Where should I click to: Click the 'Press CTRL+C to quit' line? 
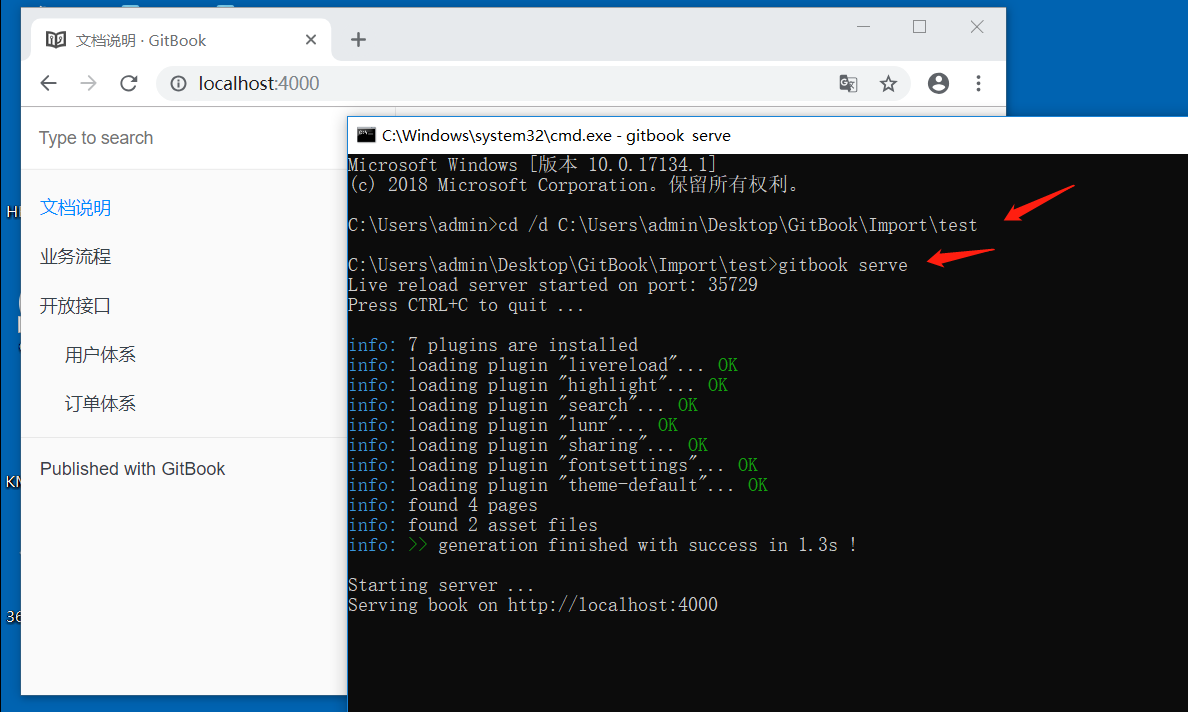(466, 305)
